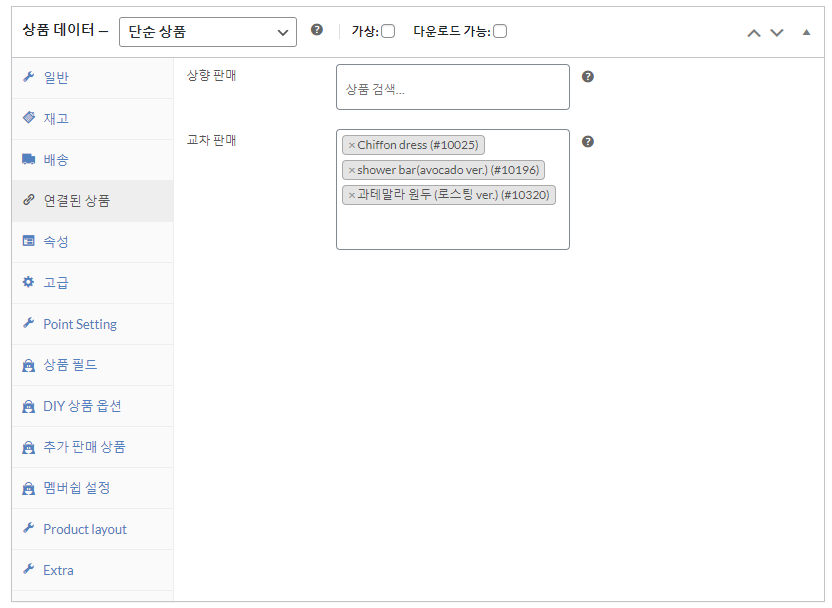
Task: Open the 속성 attributes tab
Action: (56, 241)
